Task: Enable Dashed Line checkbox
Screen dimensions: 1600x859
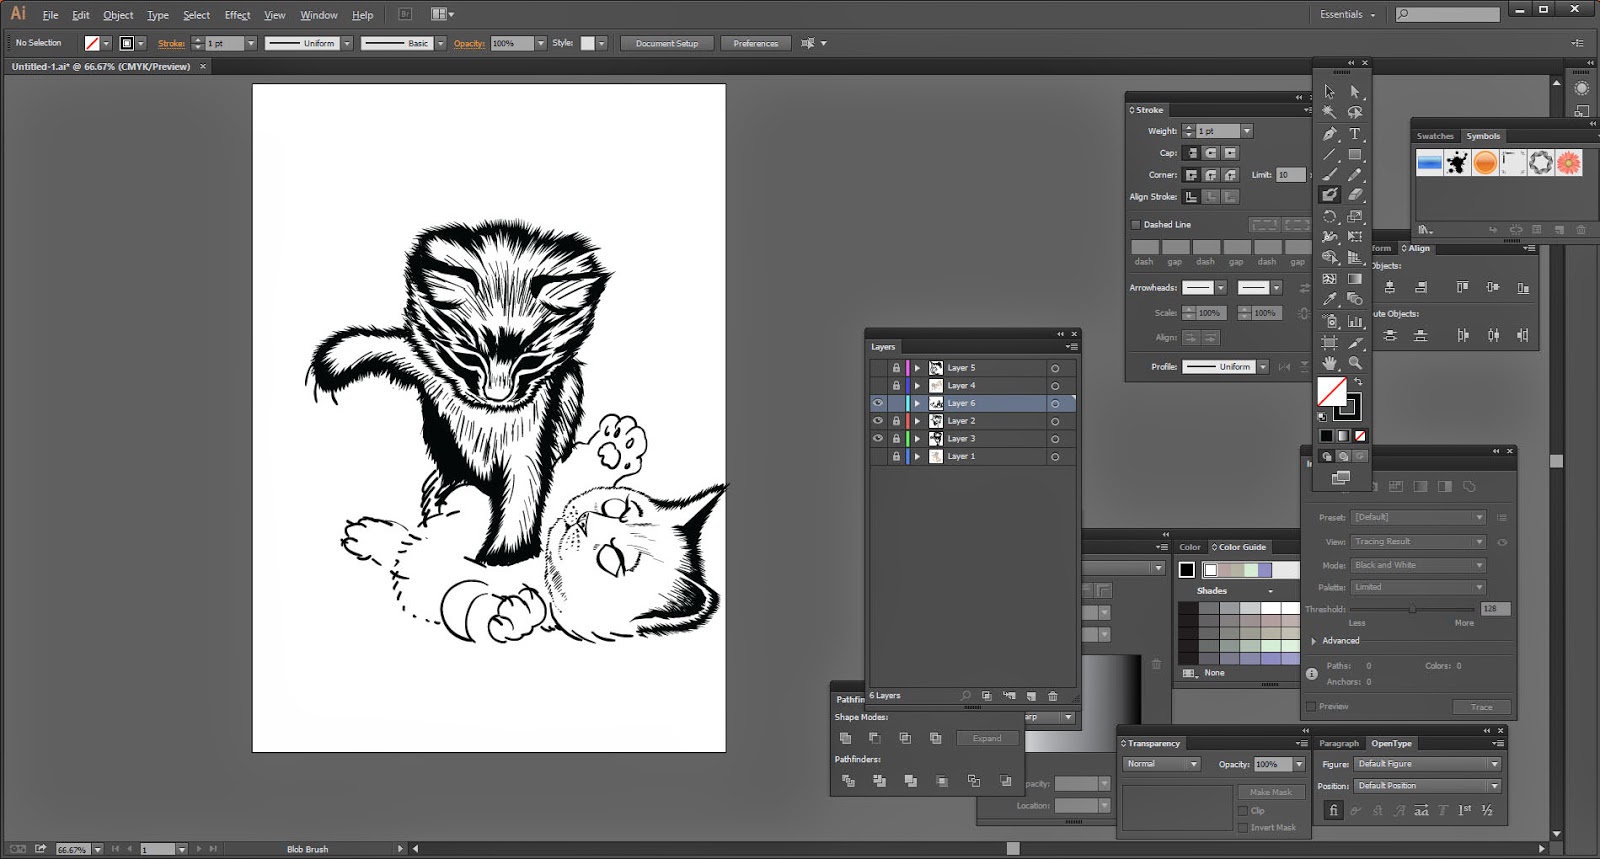Action: click(1136, 225)
